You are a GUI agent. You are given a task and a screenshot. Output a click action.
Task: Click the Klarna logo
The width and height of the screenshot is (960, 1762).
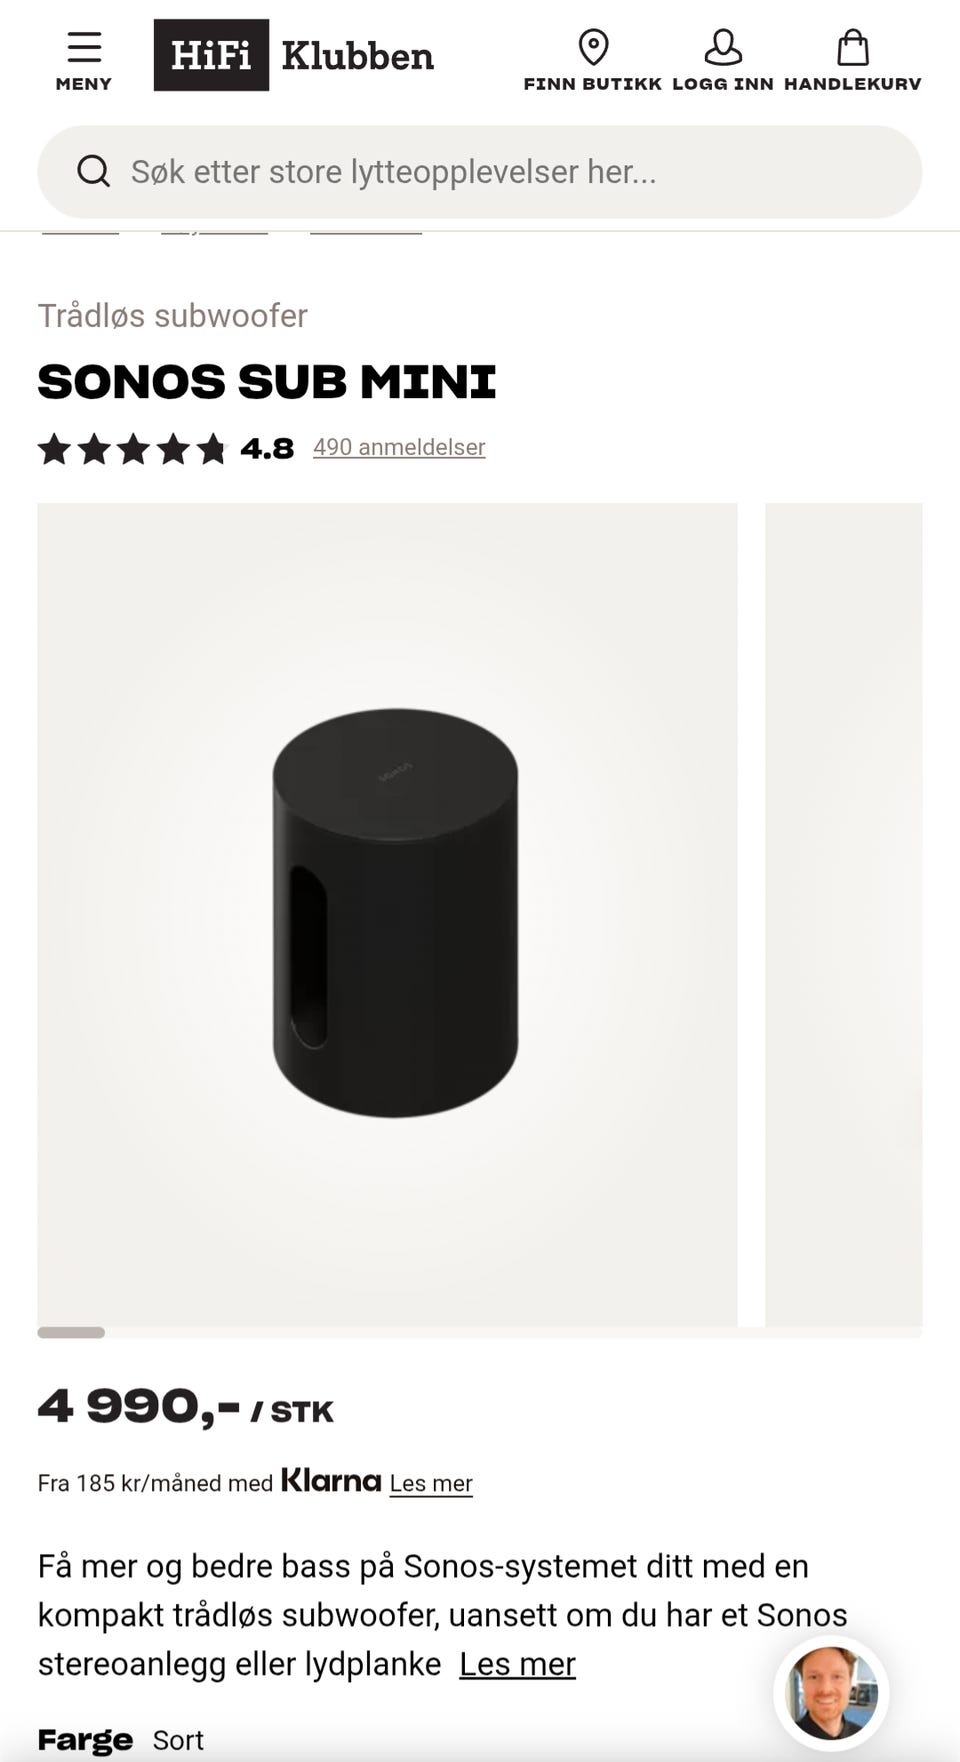(331, 1480)
